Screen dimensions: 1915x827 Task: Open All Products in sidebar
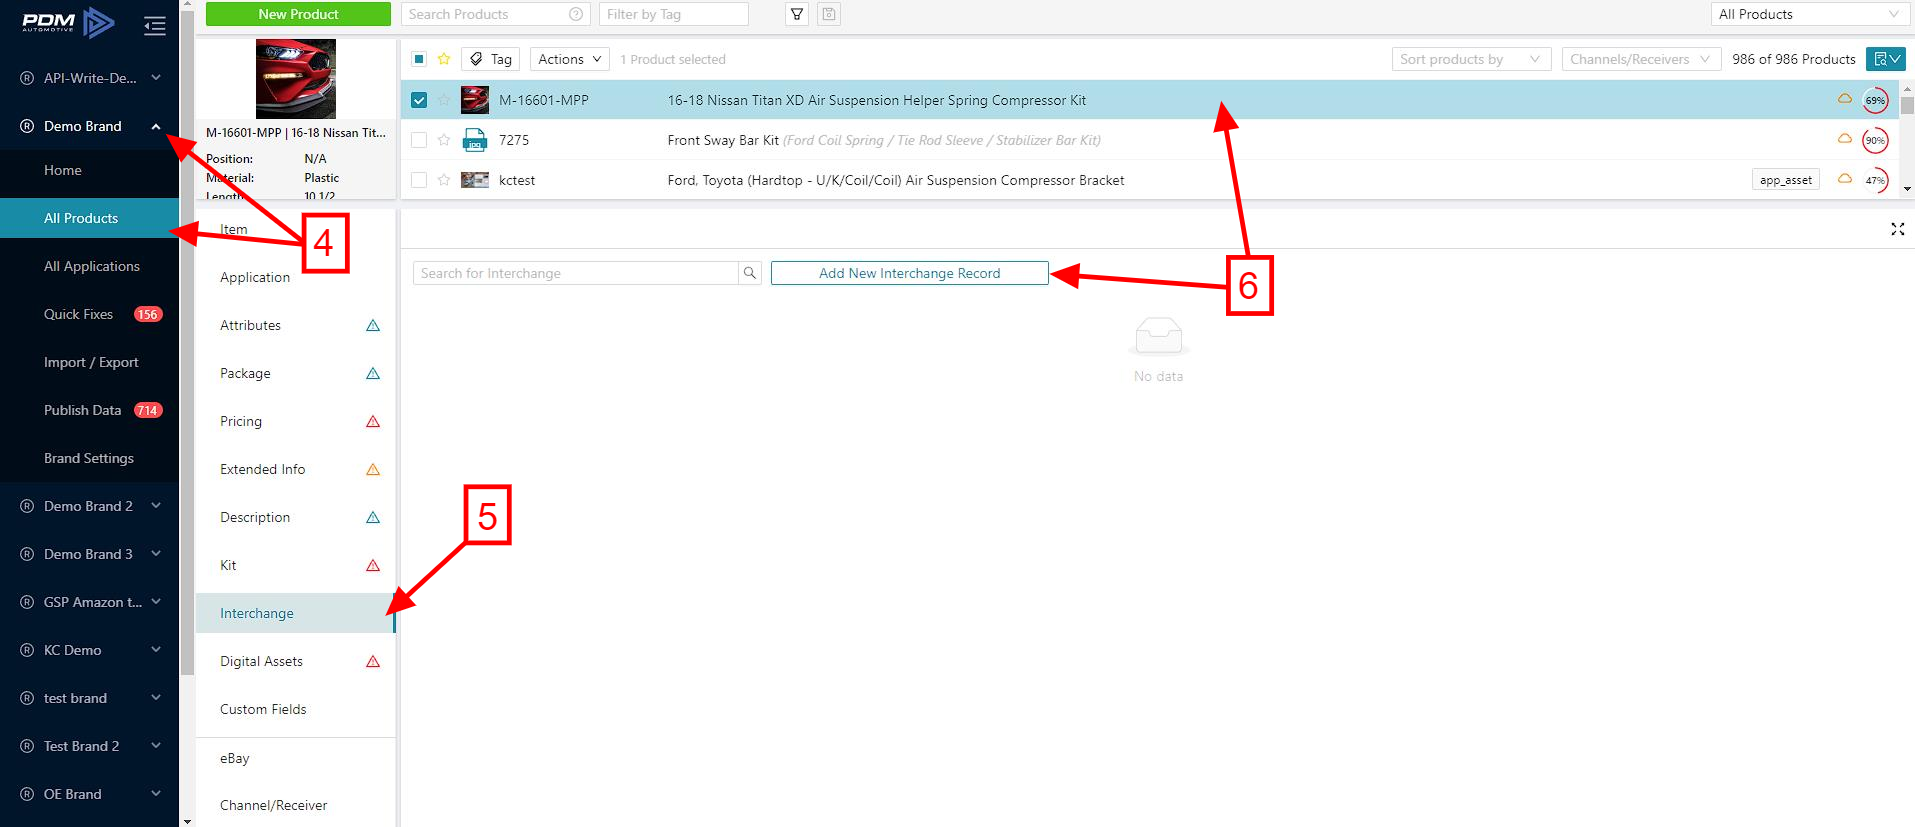(90, 218)
